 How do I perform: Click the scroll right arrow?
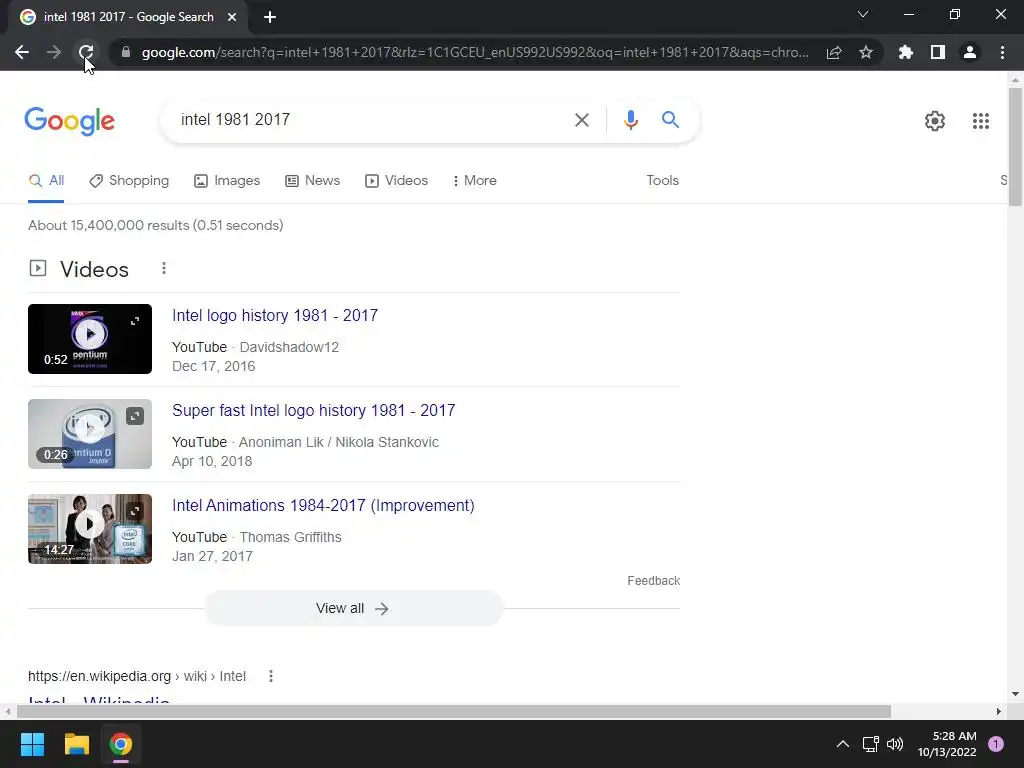point(998,711)
